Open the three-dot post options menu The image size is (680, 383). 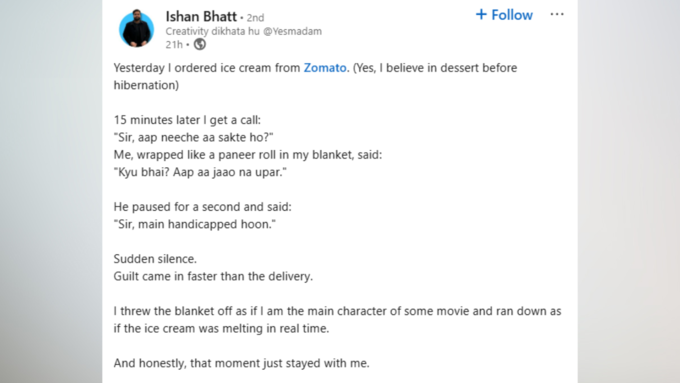557,14
